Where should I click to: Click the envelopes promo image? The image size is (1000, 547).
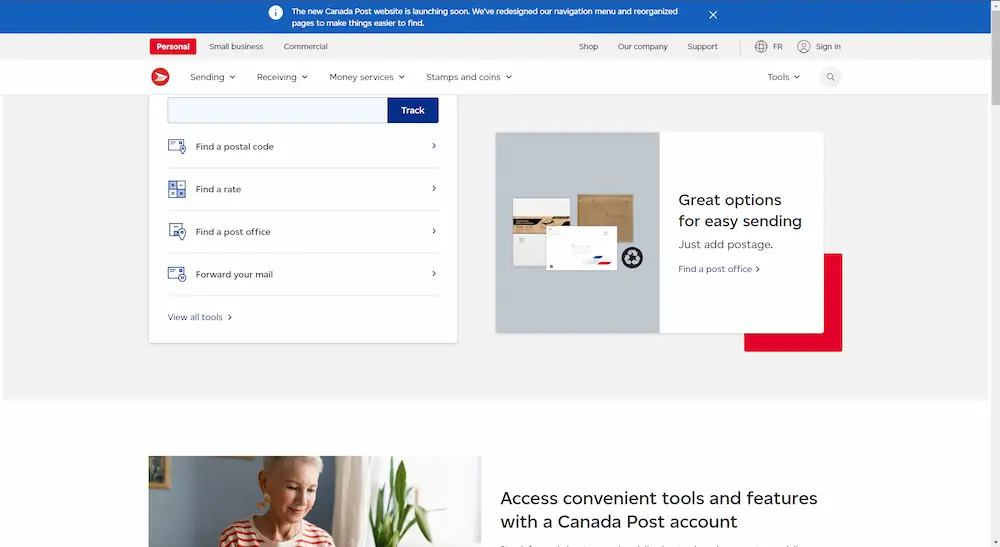click(x=577, y=233)
